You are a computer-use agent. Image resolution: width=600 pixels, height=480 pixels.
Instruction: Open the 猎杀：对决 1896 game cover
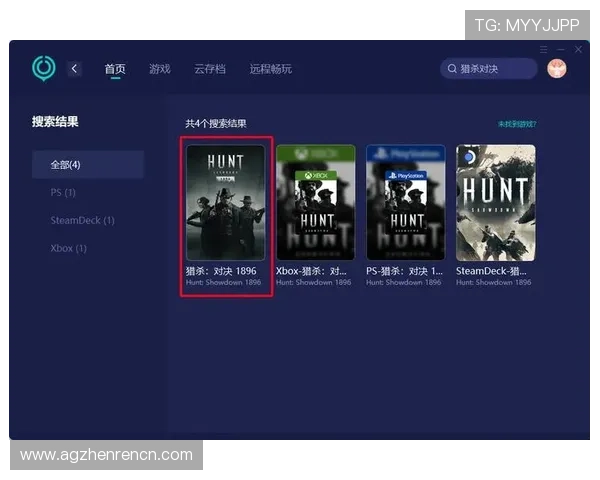pos(225,202)
